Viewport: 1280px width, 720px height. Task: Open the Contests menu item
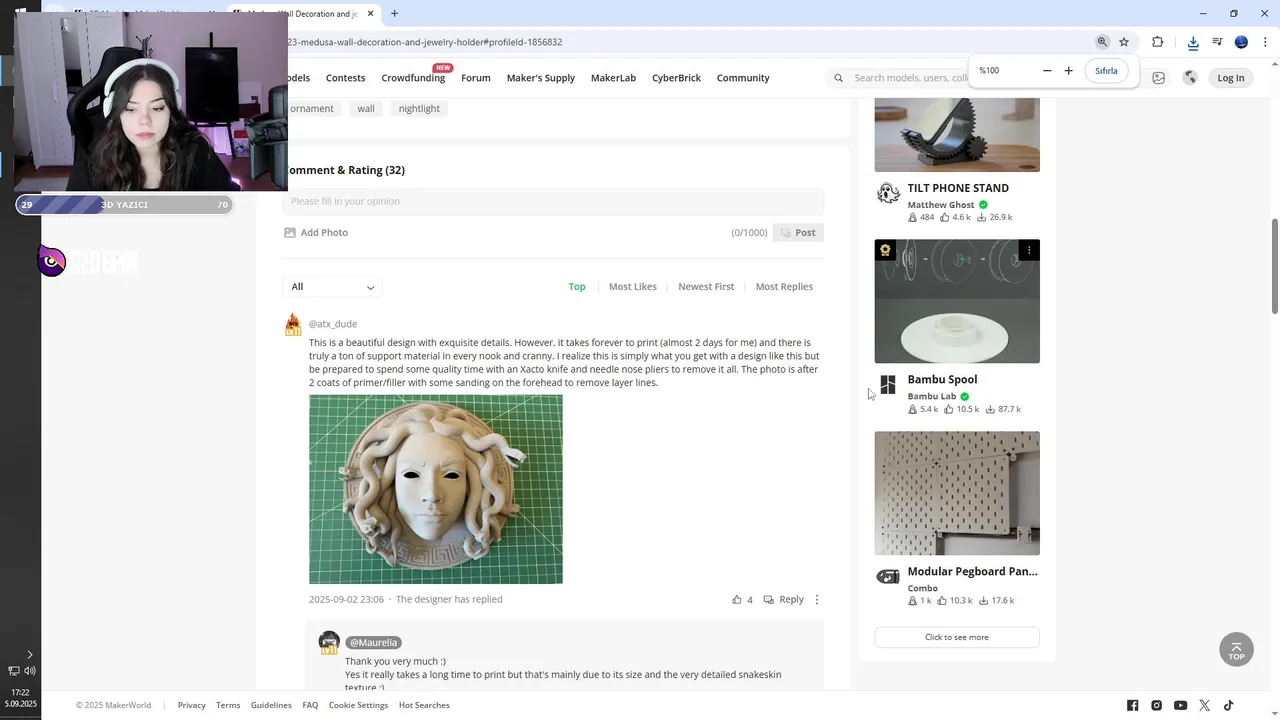(x=345, y=78)
